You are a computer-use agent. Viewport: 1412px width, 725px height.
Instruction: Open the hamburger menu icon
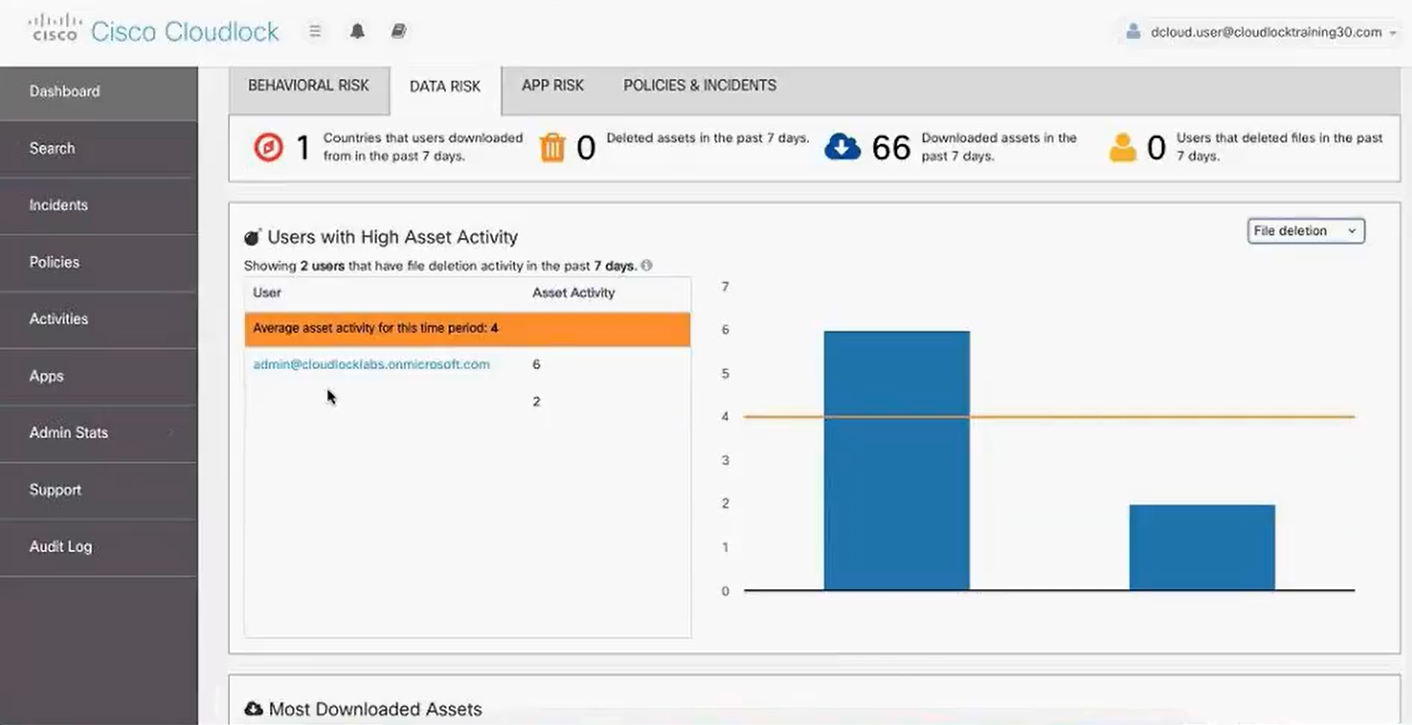tap(315, 31)
